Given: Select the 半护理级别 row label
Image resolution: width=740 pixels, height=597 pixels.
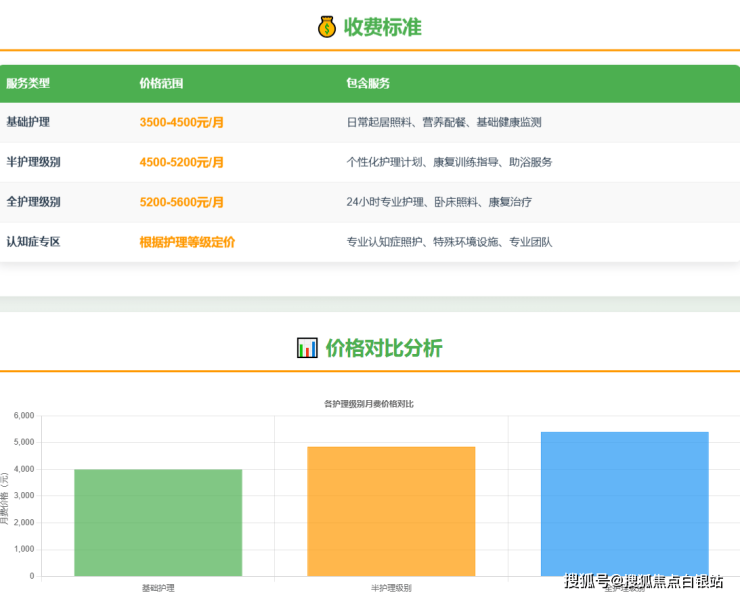Looking at the screenshot, I should pyautogui.click(x=33, y=162).
